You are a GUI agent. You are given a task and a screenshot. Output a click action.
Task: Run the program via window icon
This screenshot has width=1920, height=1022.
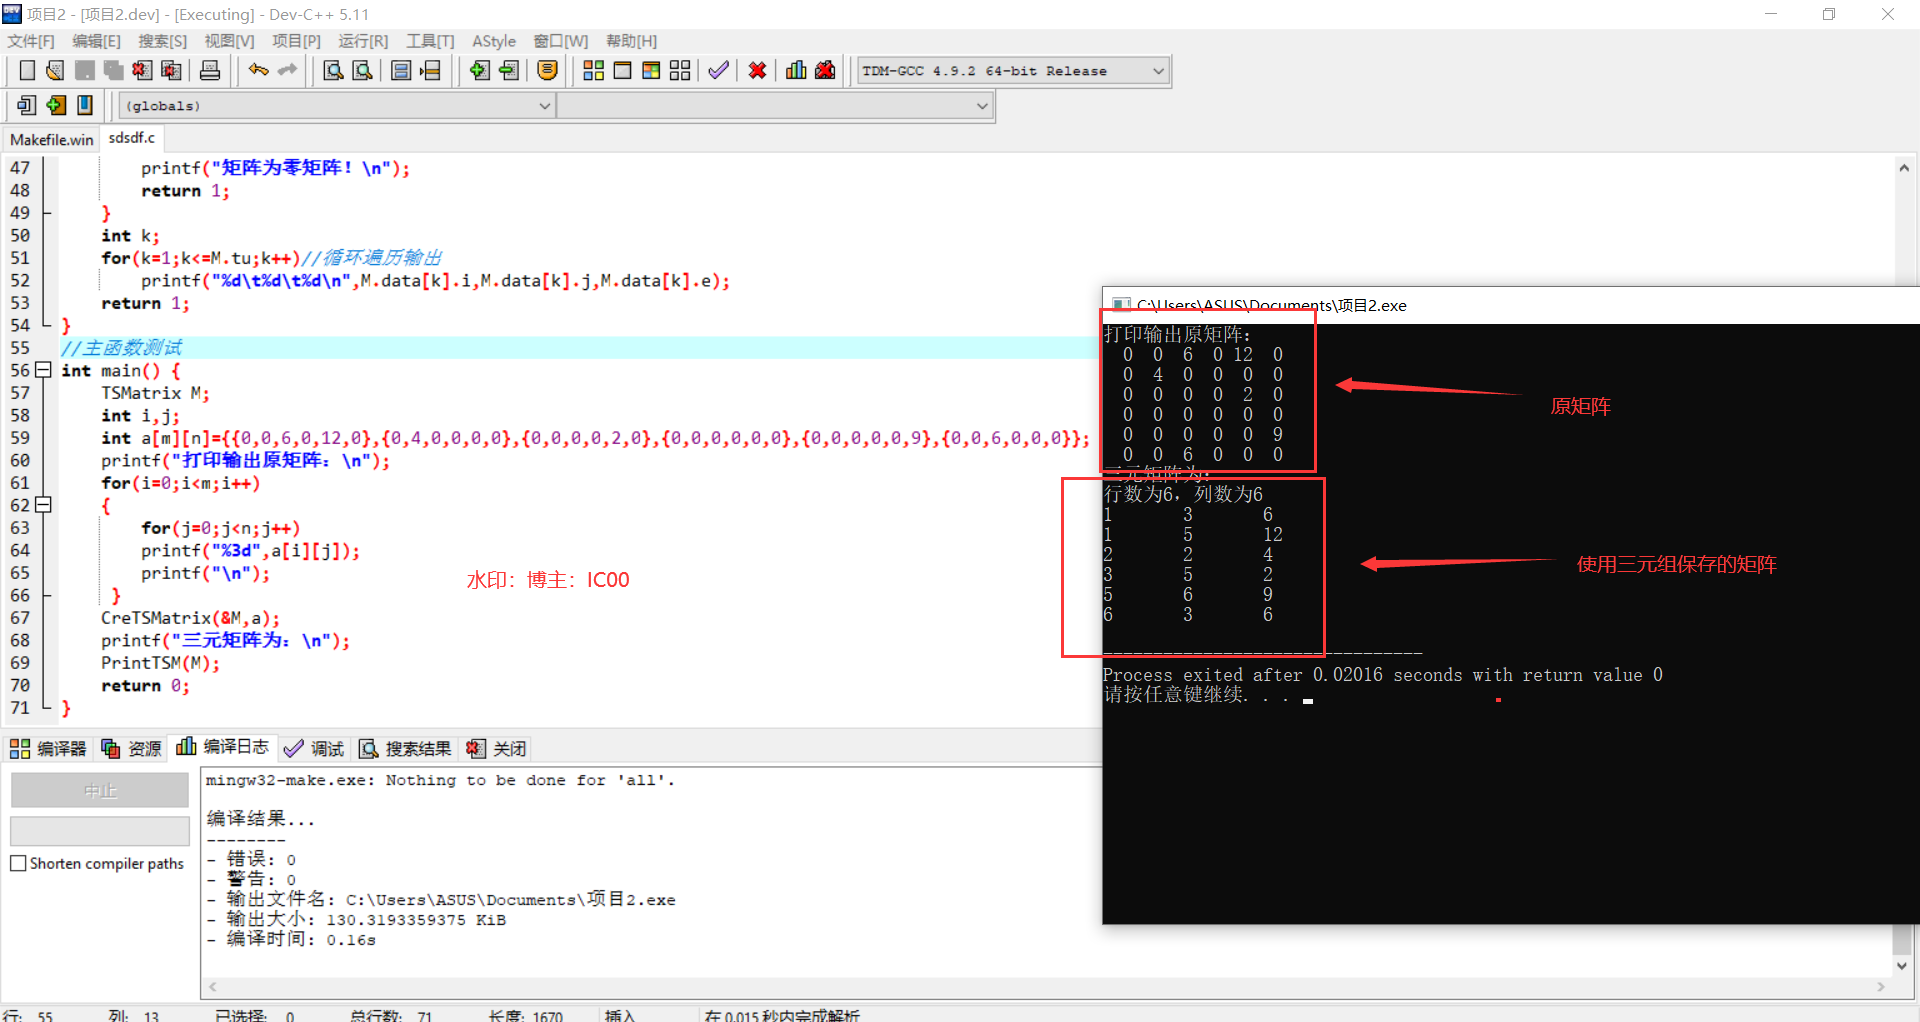622,70
